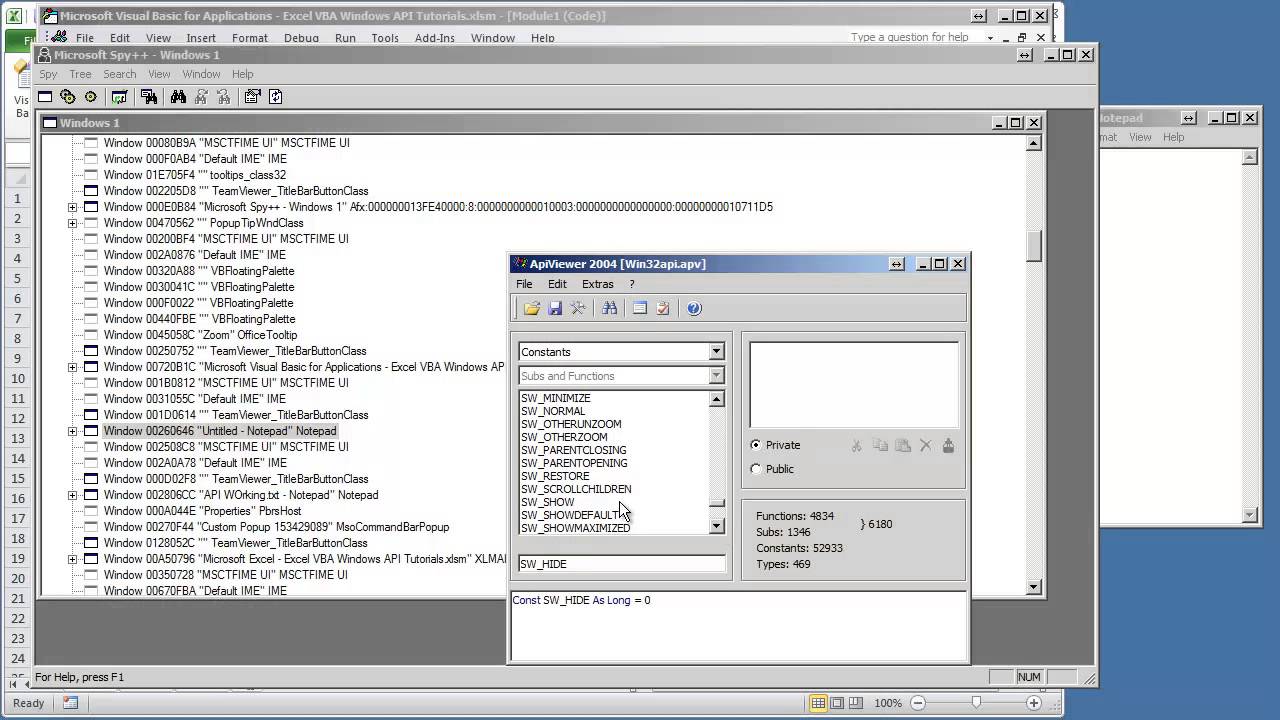Click the ApiViewer open file icon
1280x720 pixels.
coord(532,308)
